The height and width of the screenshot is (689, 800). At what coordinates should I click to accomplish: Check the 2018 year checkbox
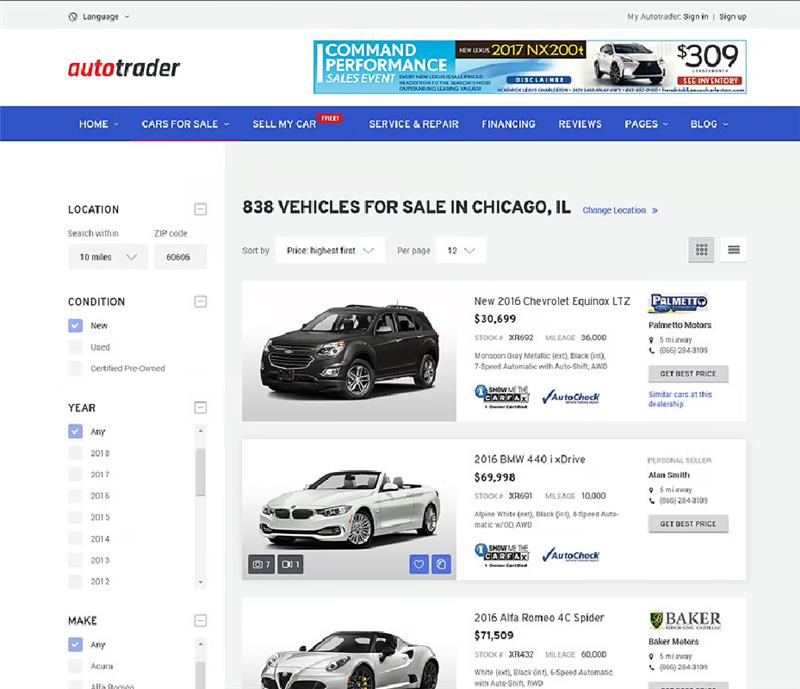click(x=76, y=453)
